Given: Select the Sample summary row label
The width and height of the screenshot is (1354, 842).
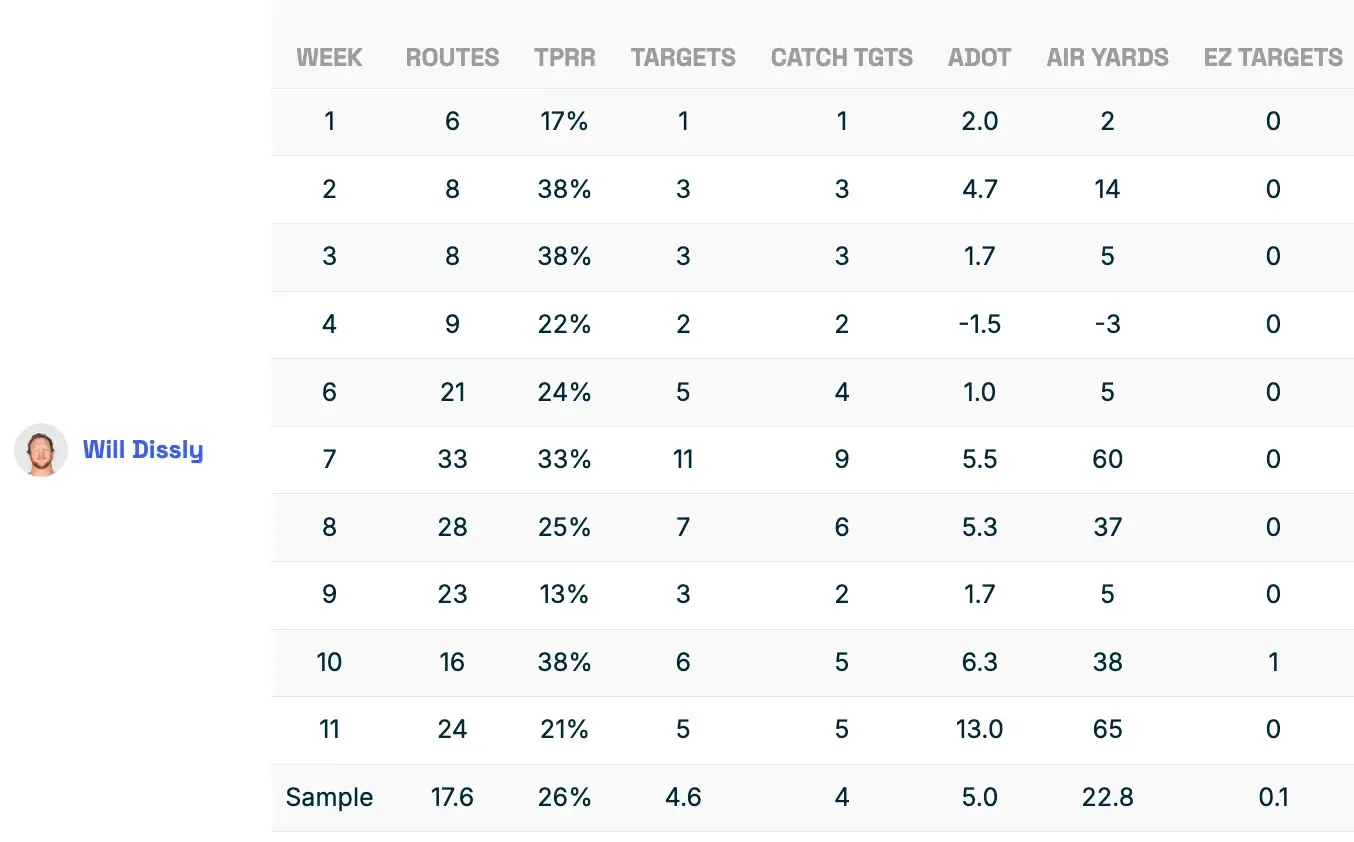Looking at the screenshot, I should [x=329, y=797].
